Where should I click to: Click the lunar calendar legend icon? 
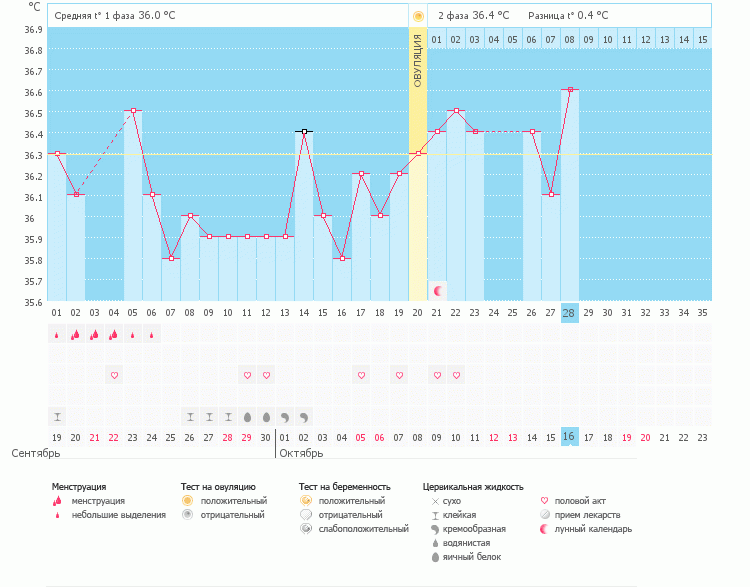point(545,528)
